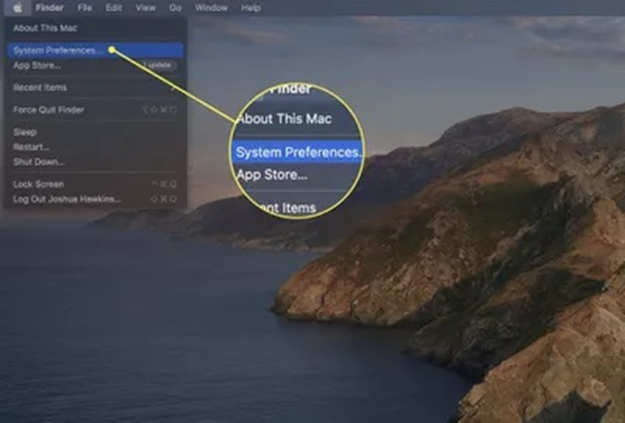Select Lock Screen option
This screenshot has width=625, height=423.
tap(95, 184)
